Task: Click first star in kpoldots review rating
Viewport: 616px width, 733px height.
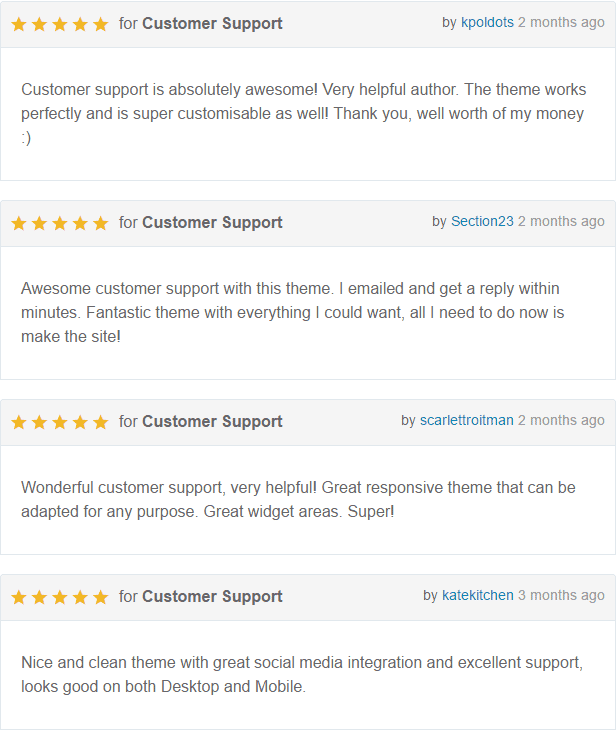Action: (19, 24)
